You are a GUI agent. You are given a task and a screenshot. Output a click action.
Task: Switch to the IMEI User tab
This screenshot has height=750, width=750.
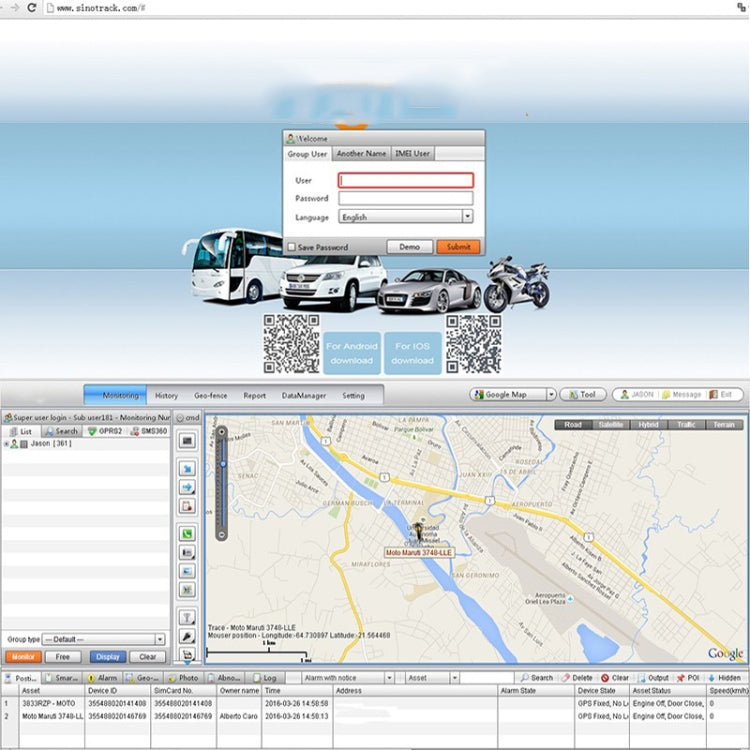pyautogui.click(x=412, y=154)
